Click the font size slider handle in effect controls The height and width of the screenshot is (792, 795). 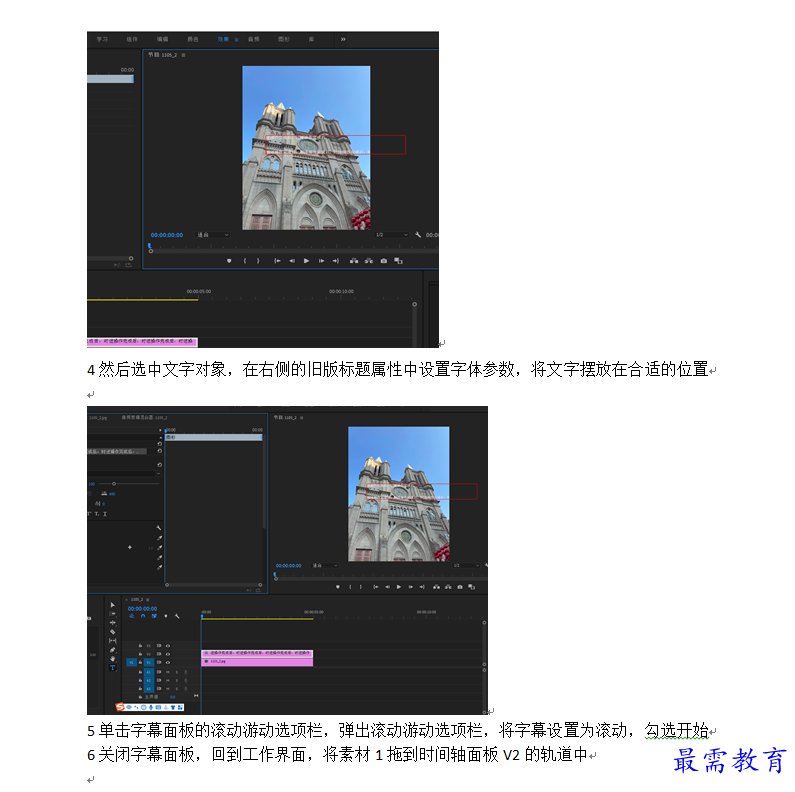coord(114,484)
